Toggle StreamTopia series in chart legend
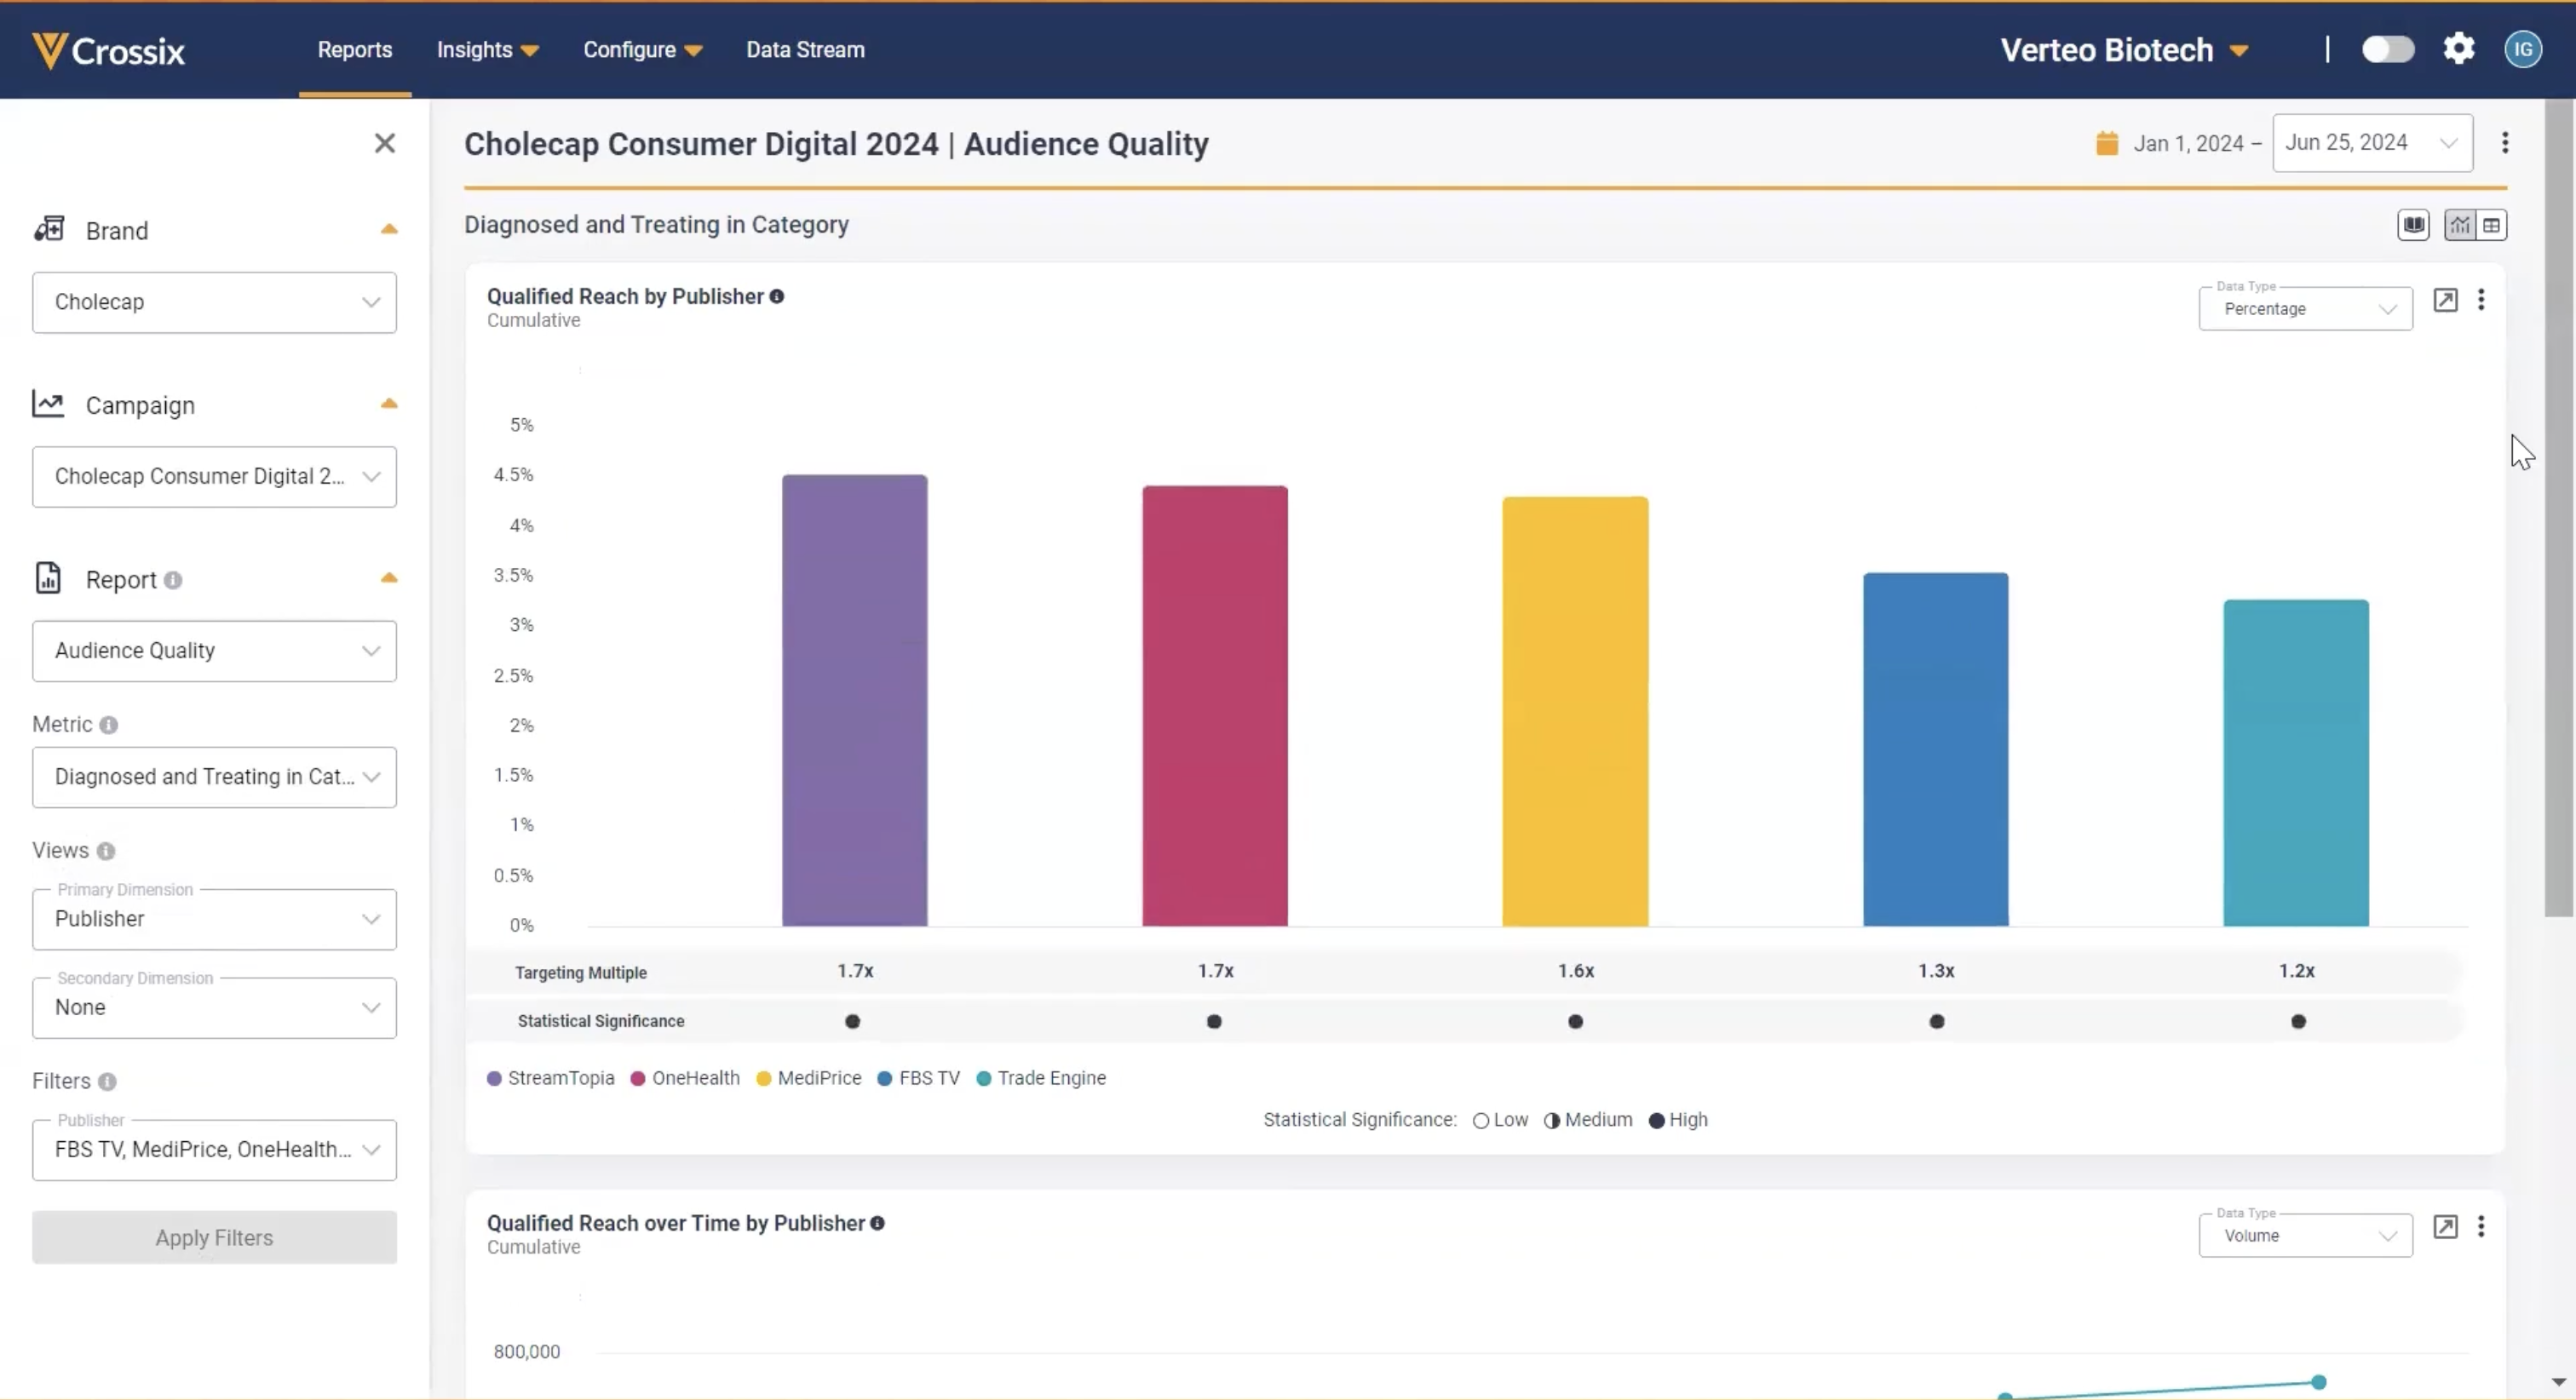The image size is (2576, 1400). (x=550, y=1078)
